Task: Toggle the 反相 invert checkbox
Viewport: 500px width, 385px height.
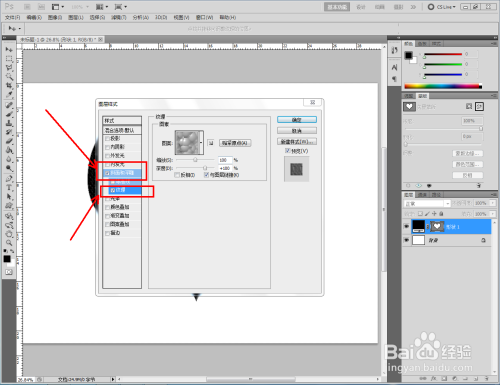Action: point(177,175)
